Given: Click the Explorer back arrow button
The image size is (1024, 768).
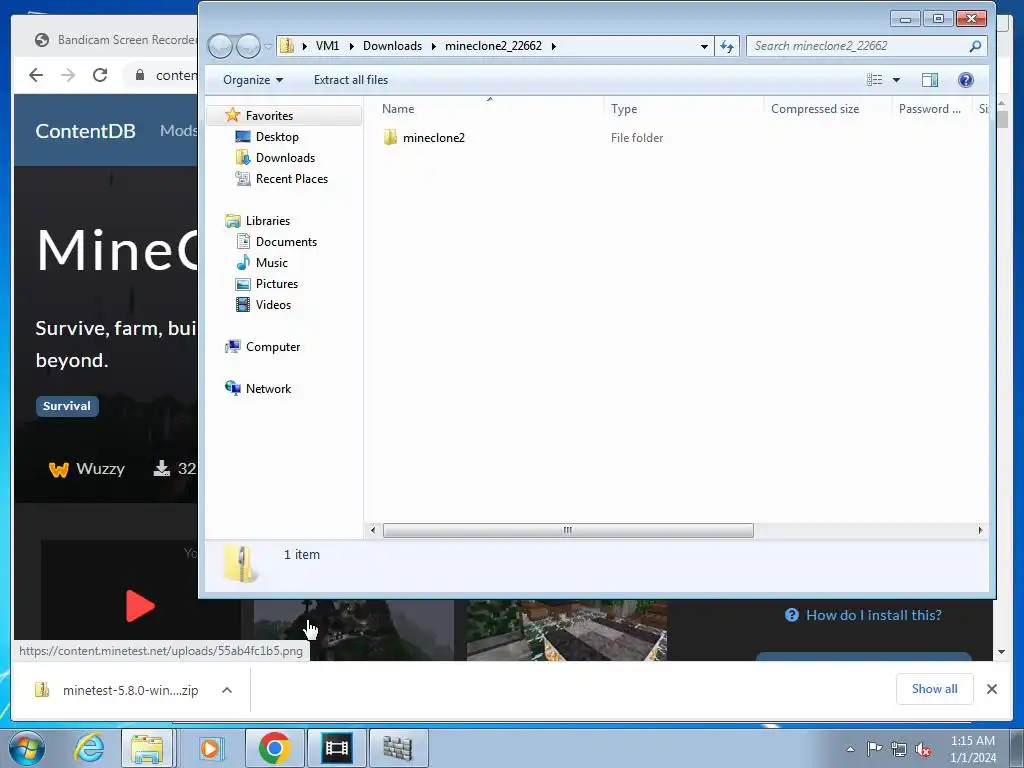Looking at the screenshot, I should point(220,46).
